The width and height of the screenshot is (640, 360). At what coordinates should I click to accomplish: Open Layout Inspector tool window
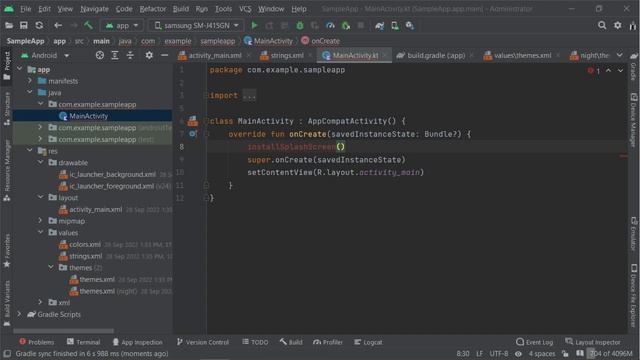(x=593, y=342)
